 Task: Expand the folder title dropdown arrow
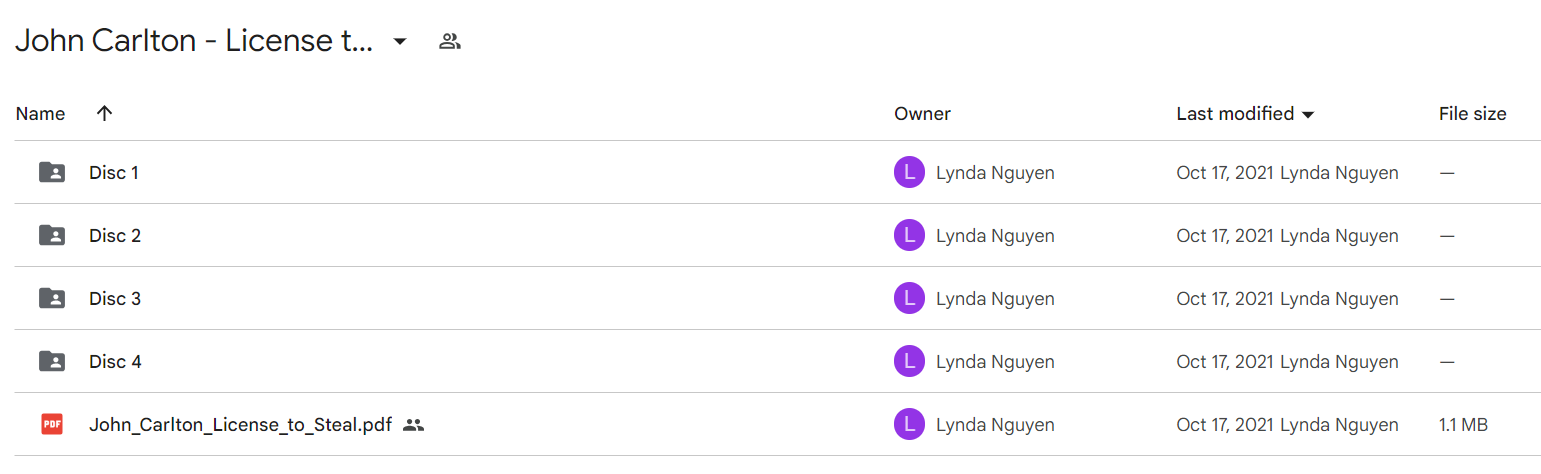click(399, 41)
